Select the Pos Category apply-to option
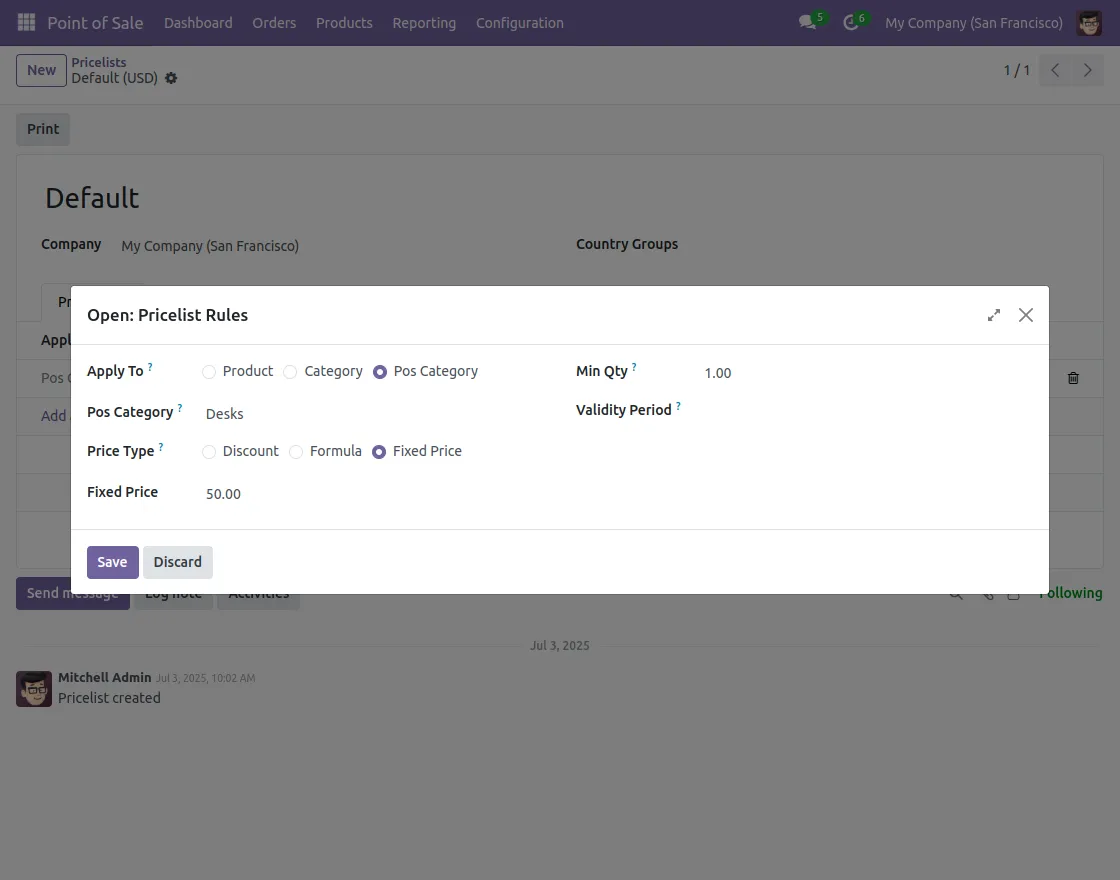1120x880 pixels. tap(380, 372)
